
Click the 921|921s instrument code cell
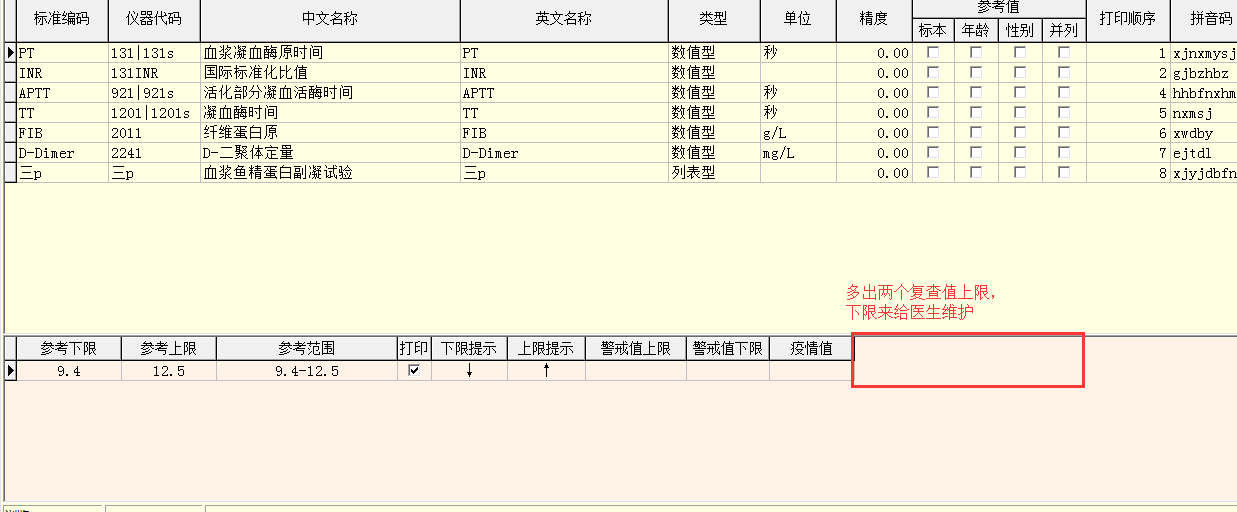click(x=154, y=92)
